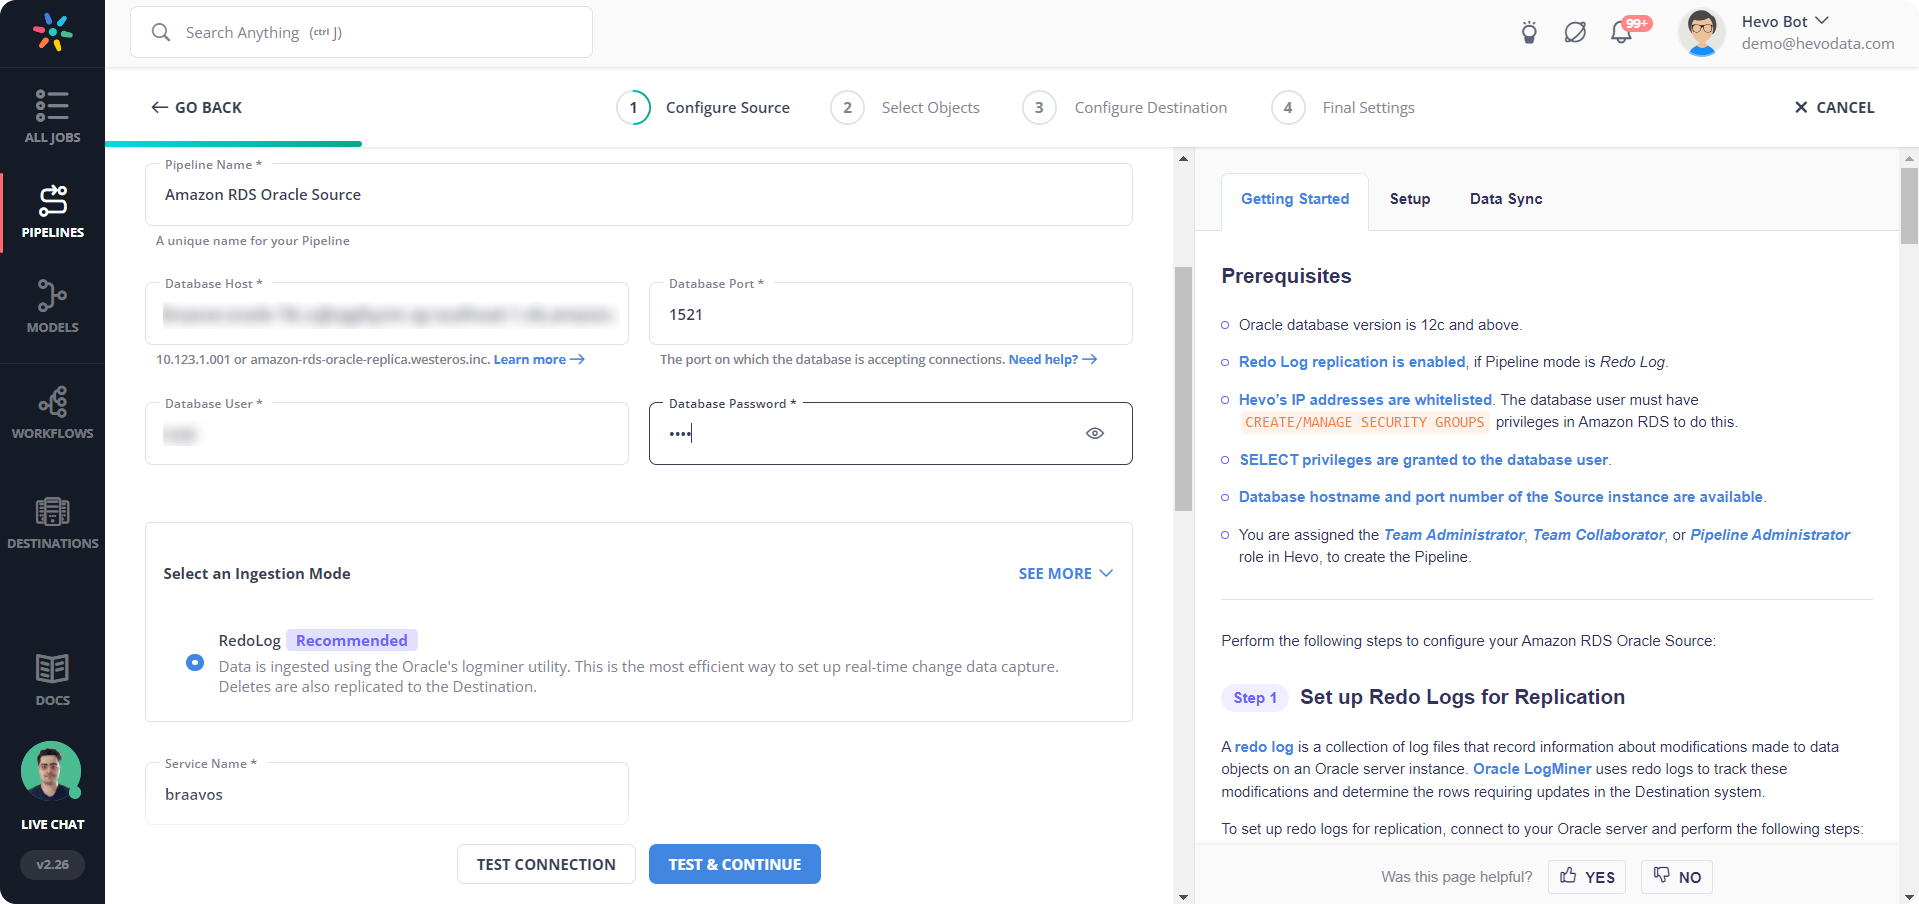Click step indicator 3 Configure Destination
Screen dimensions: 1919x904
tap(1039, 107)
